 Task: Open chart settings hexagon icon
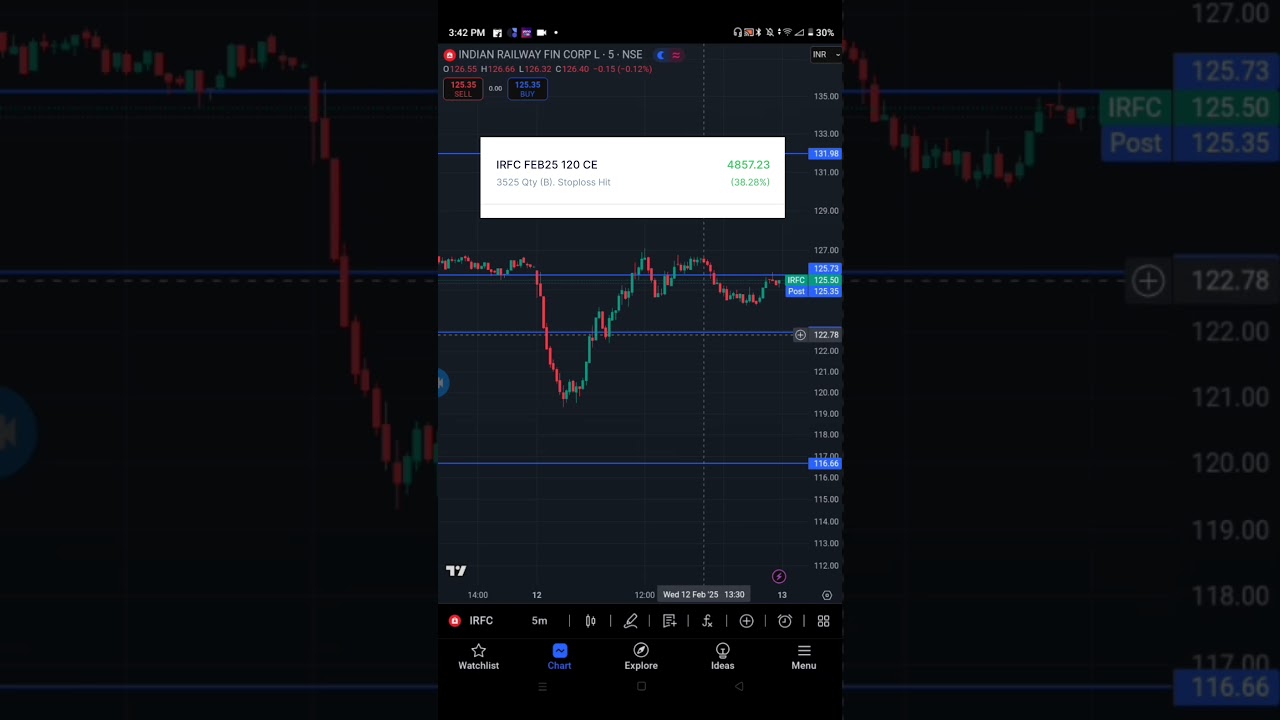827,595
